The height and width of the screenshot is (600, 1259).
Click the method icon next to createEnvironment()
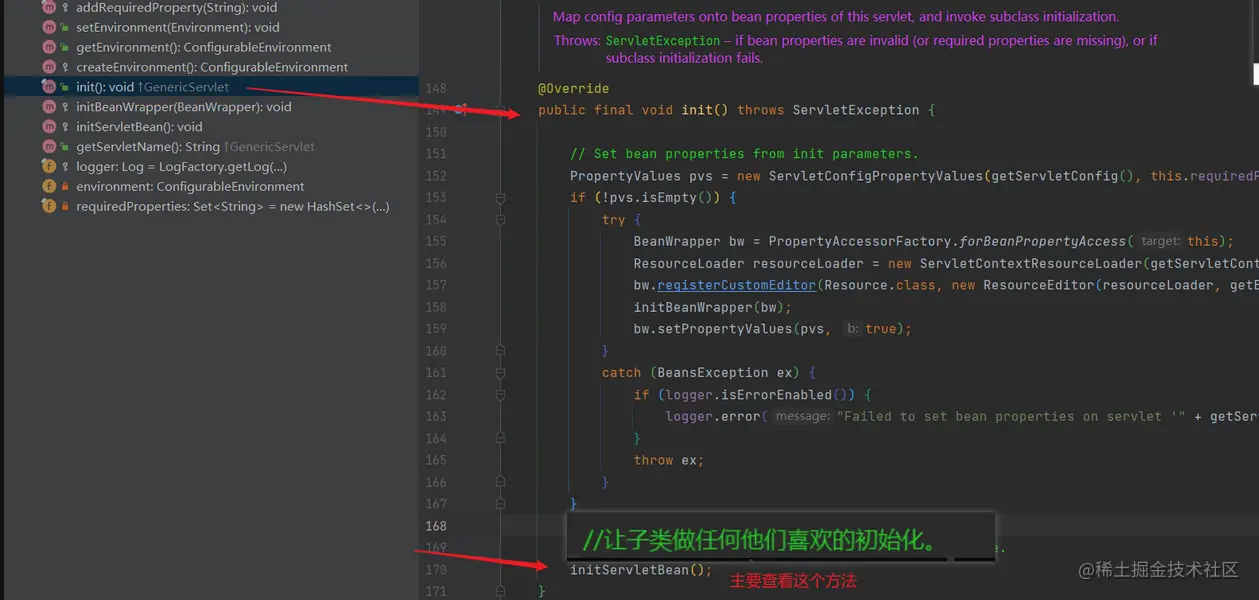coord(49,68)
